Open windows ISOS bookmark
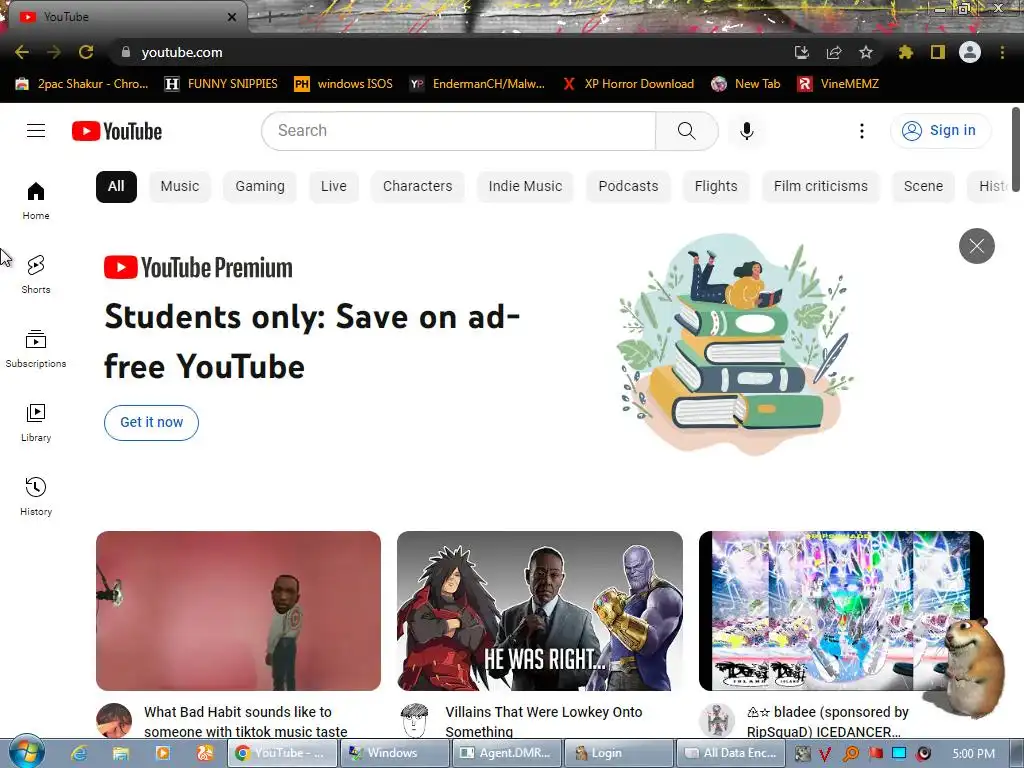Image resolution: width=1024 pixels, height=768 pixels. (344, 84)
